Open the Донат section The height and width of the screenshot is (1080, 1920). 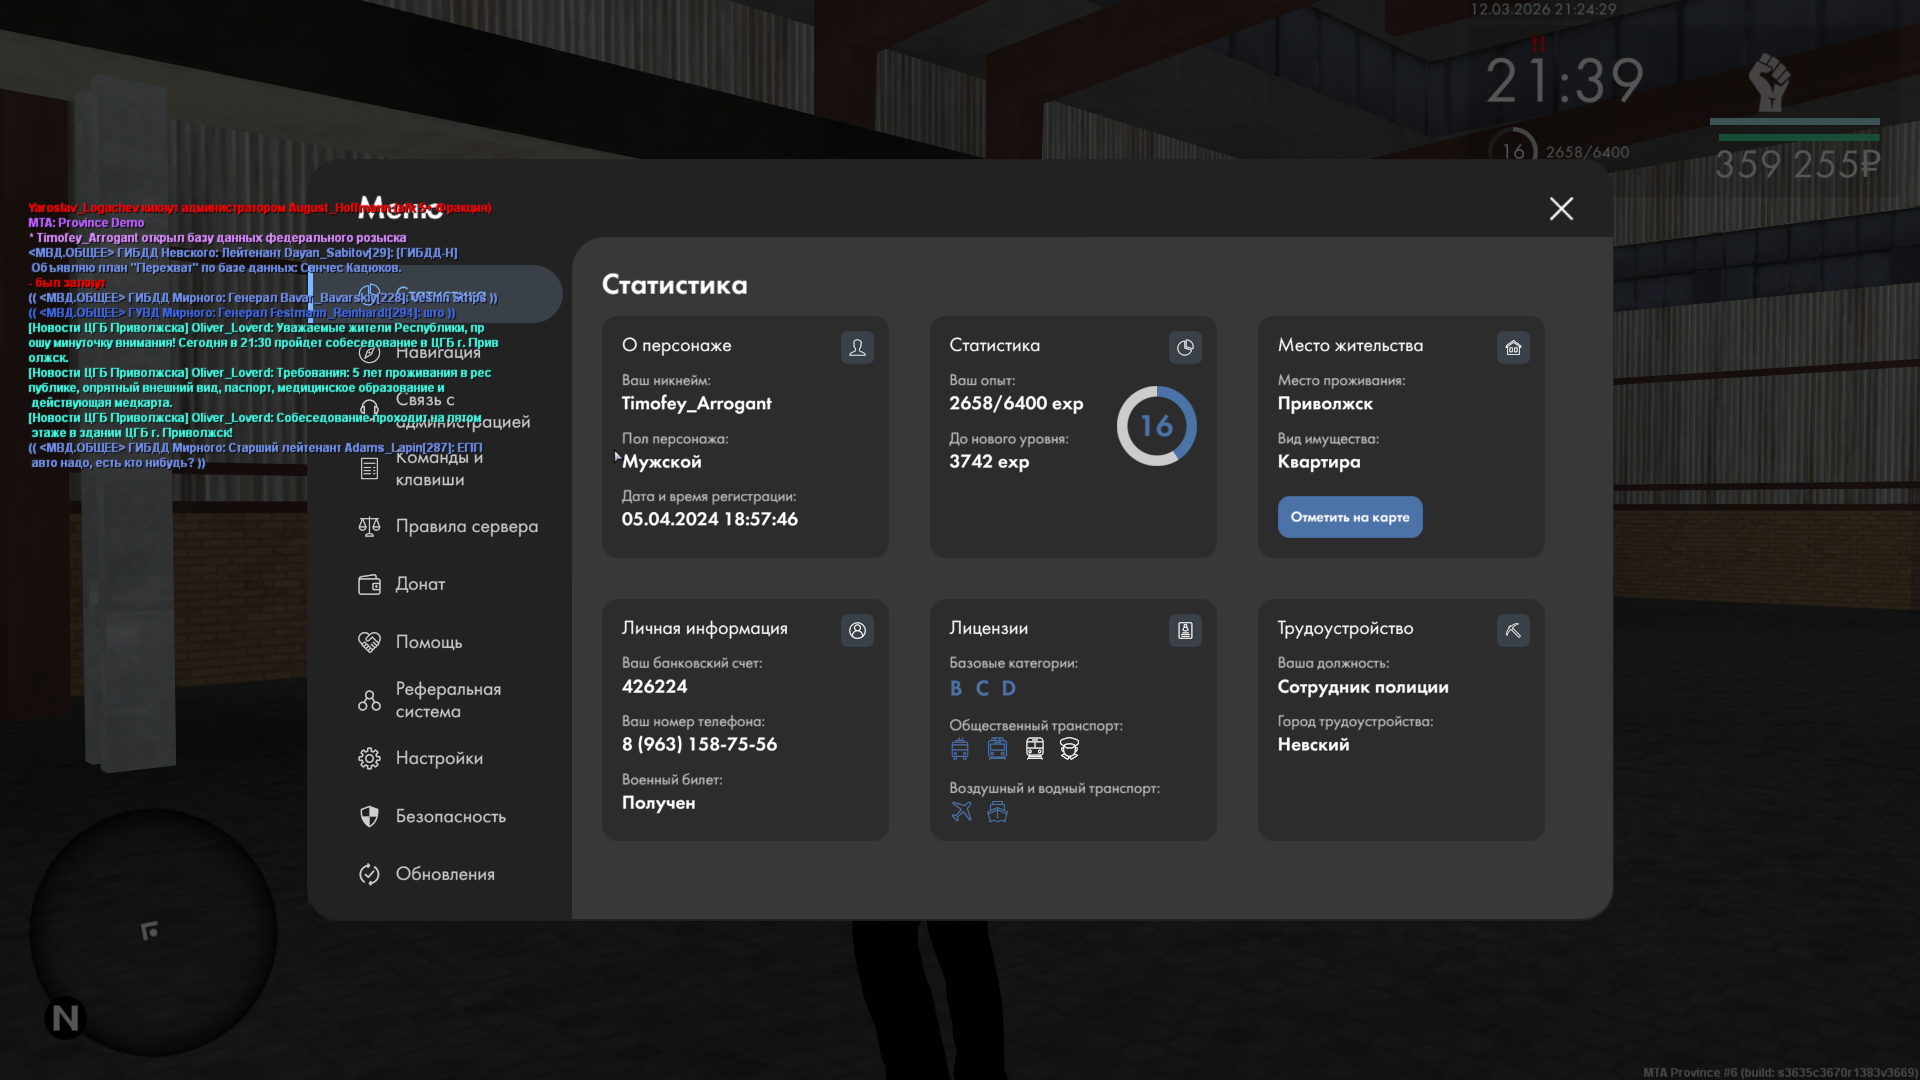click(420, 584)
